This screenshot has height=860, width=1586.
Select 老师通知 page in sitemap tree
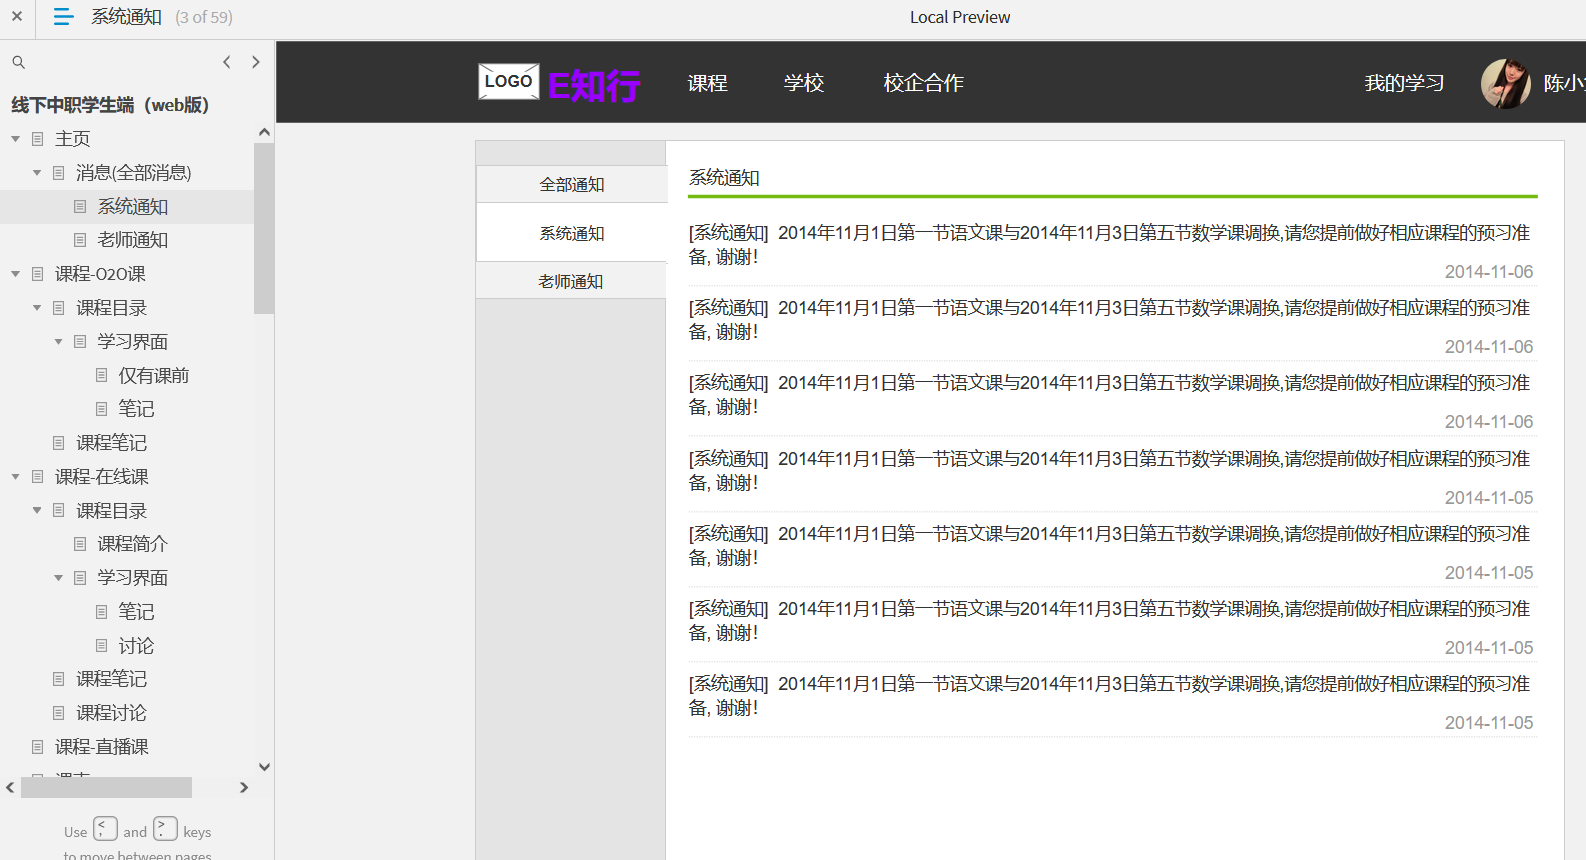(133, 240)
